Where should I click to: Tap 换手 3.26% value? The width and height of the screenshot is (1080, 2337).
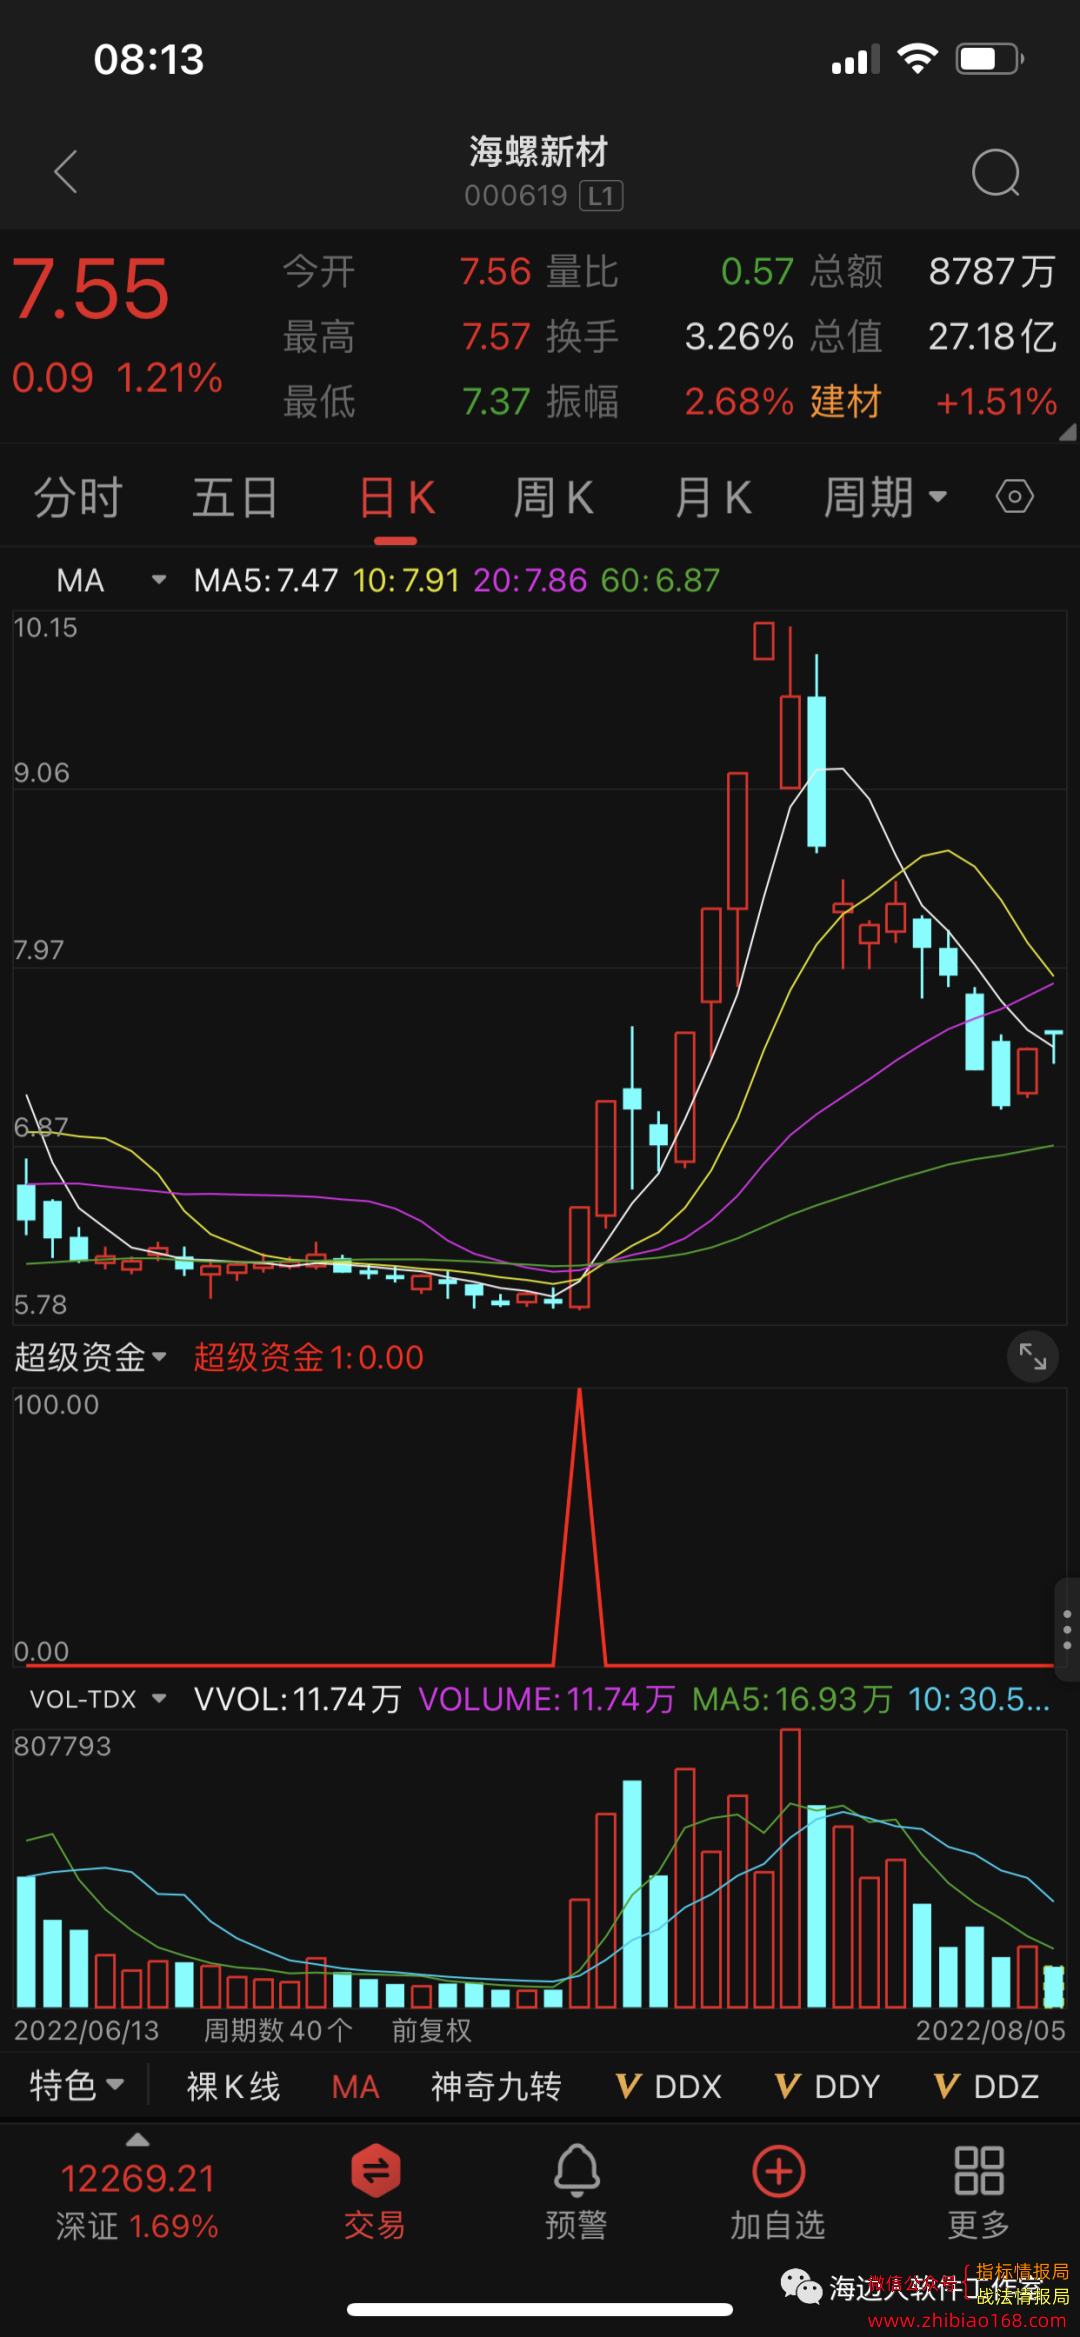[739, 336]
